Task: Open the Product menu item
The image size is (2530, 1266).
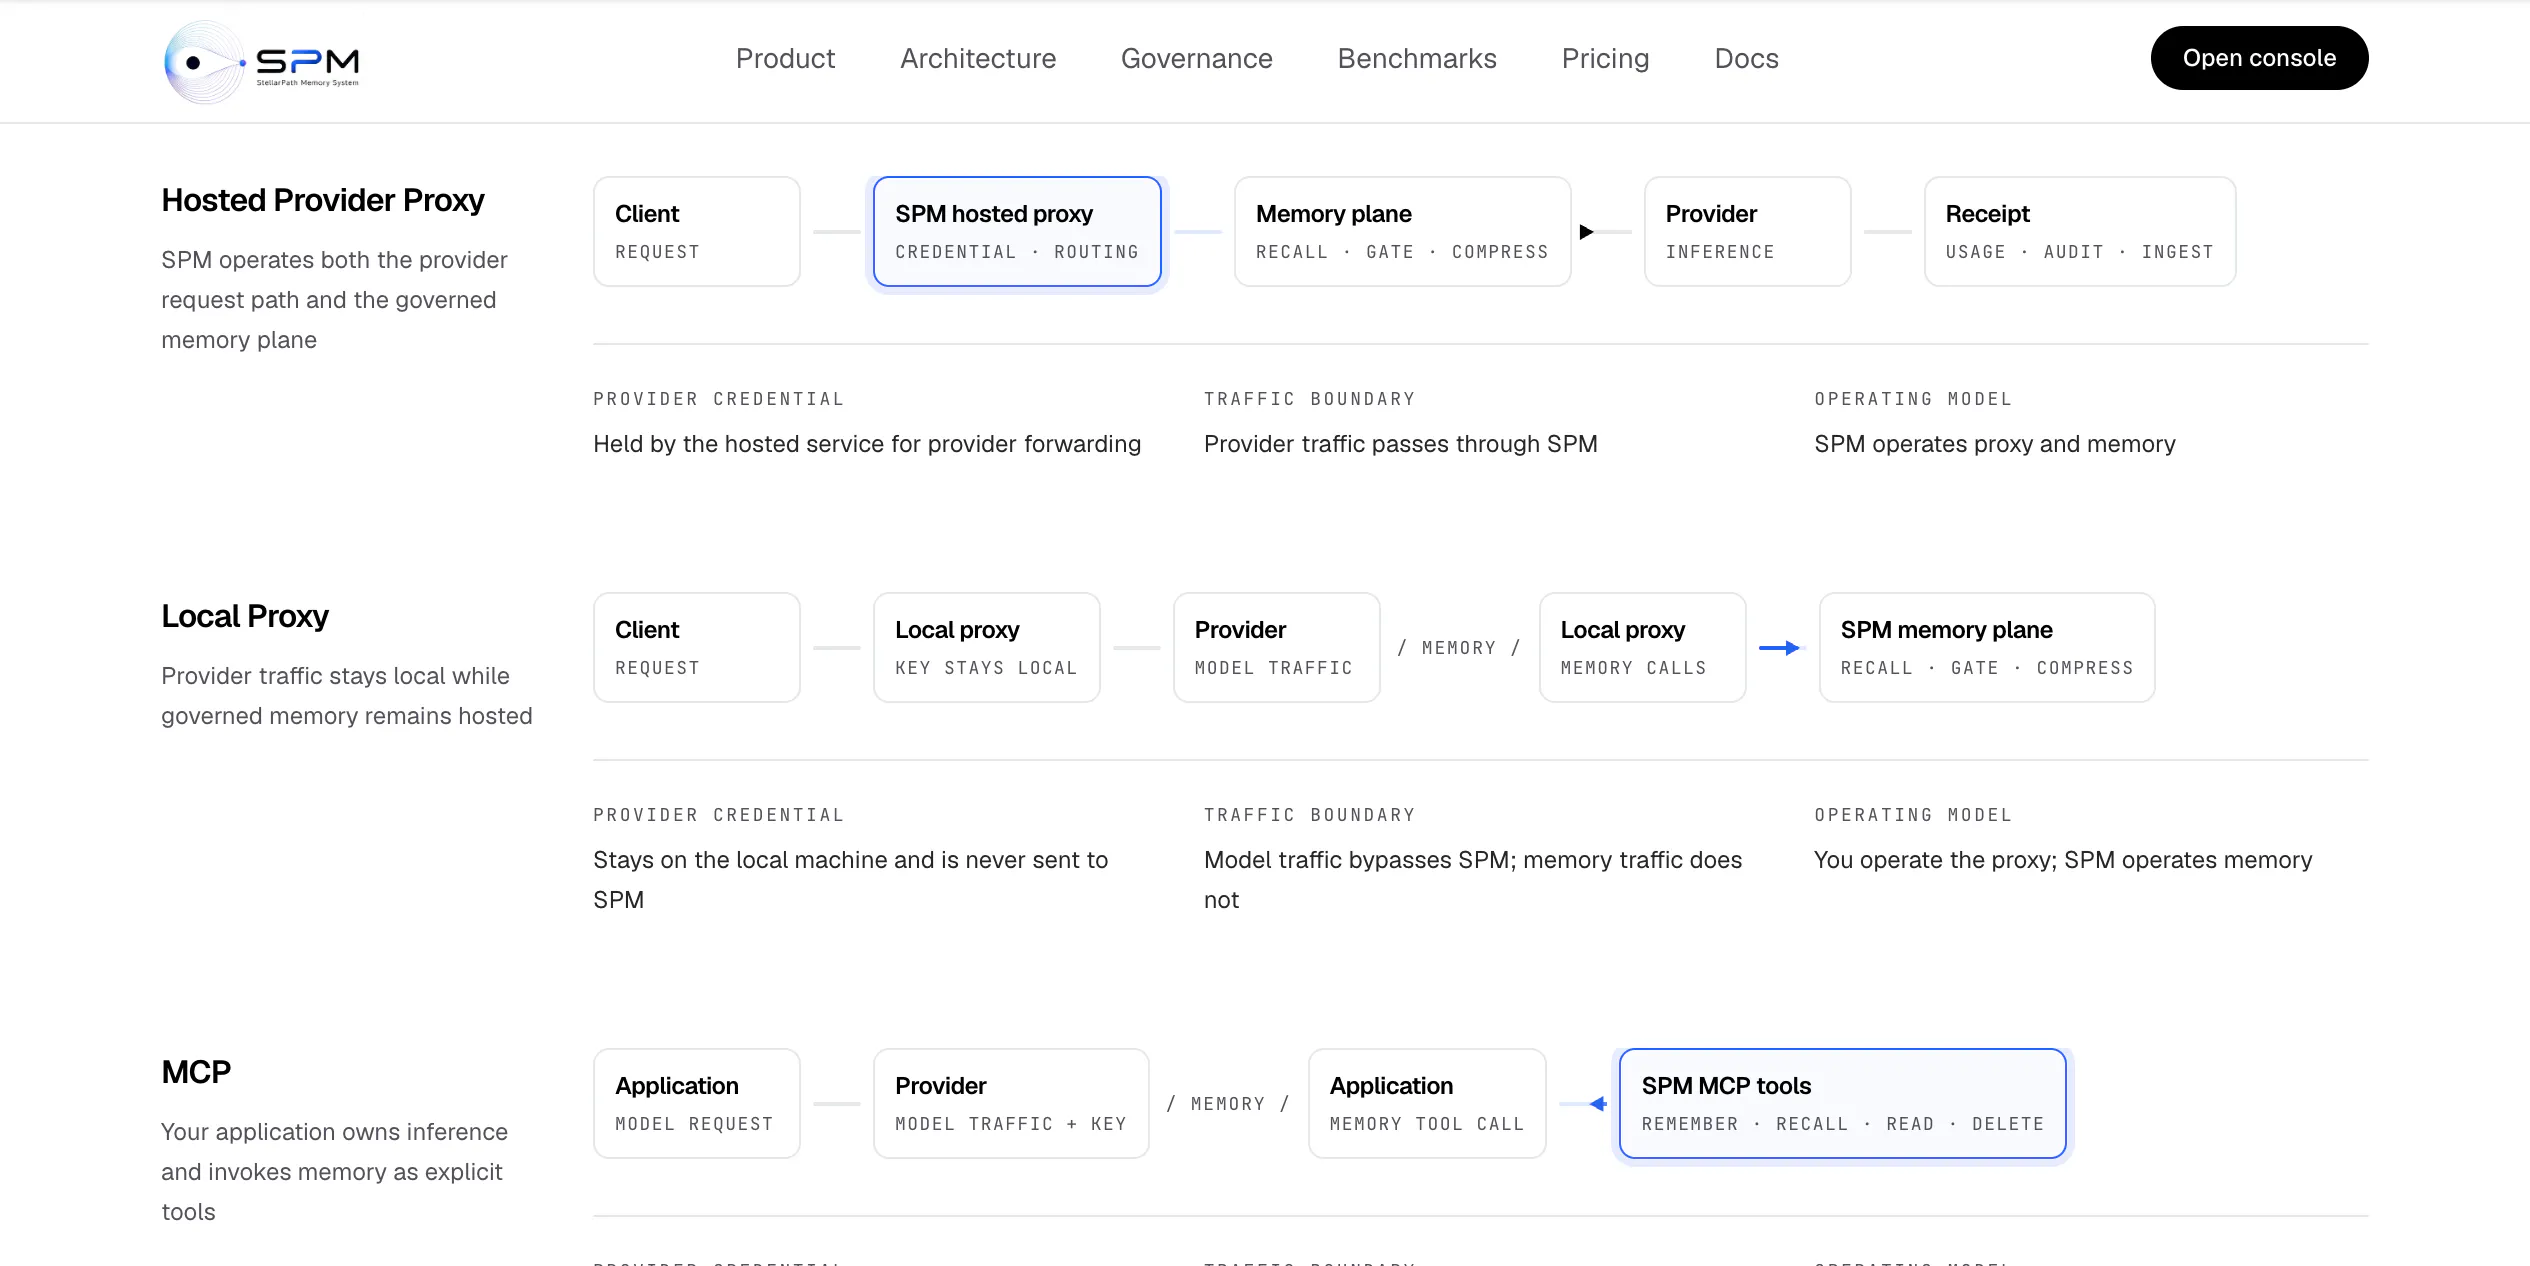Action: tap(785, 58)
